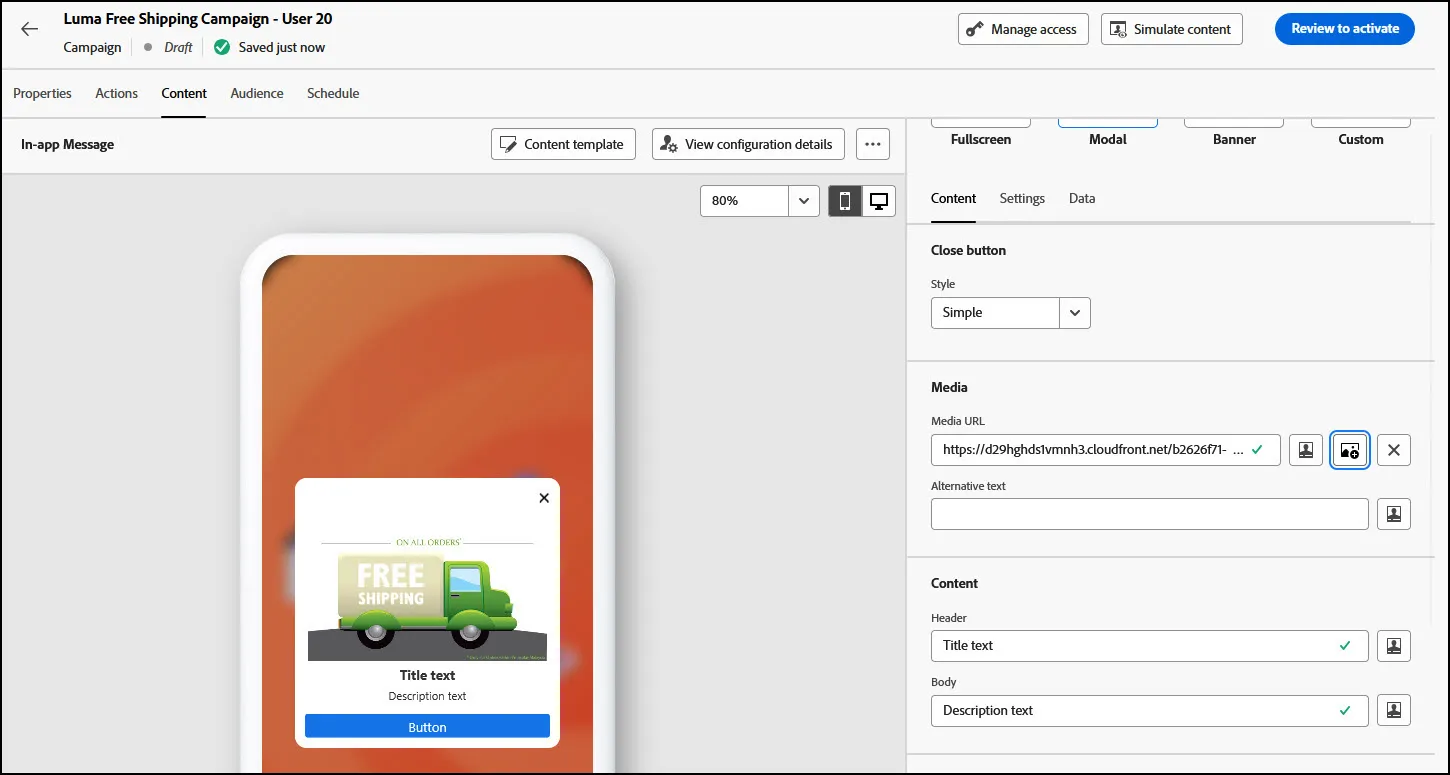Clear the Media URL with X button
Viewport: 1450px width, 775px height.
(x=1394, y=450)
